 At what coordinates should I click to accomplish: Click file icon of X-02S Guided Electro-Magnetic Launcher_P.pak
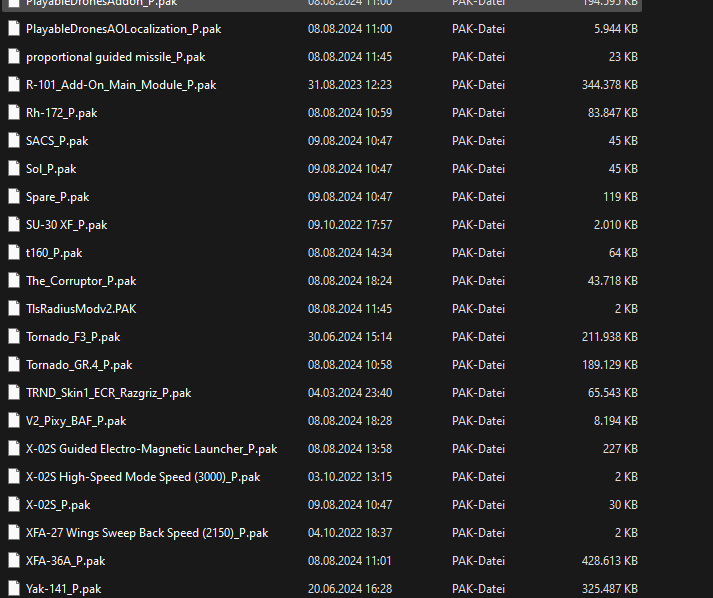[14, 449]
